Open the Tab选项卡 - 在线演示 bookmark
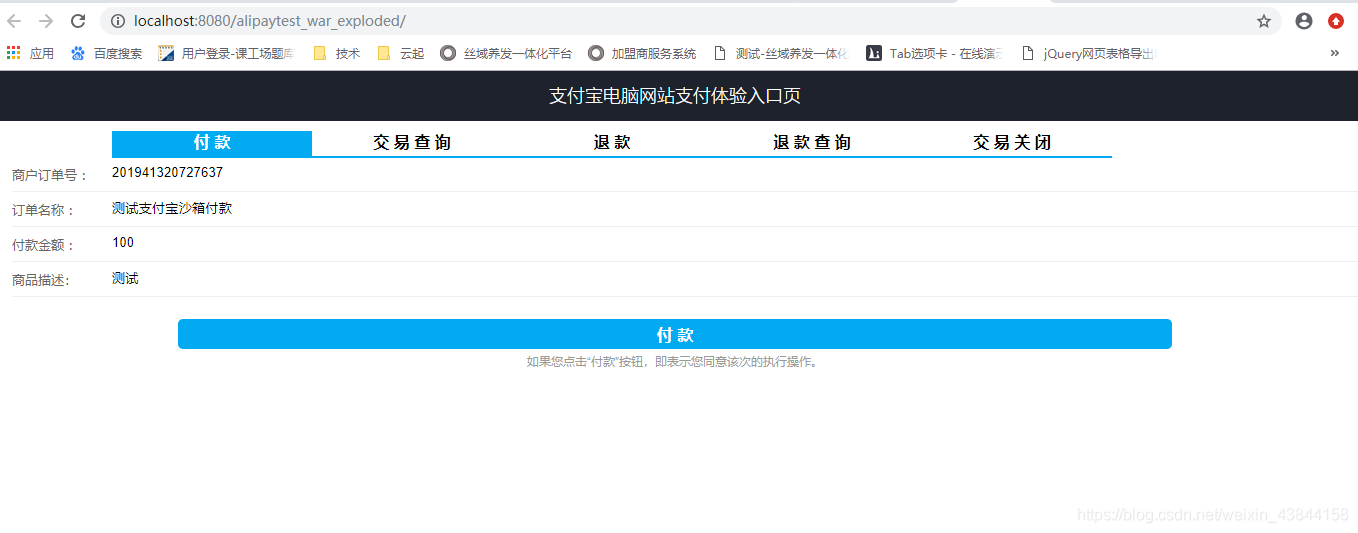Image resolution: width=1358 pixels, height=533 pixels. tap(935, 53)
